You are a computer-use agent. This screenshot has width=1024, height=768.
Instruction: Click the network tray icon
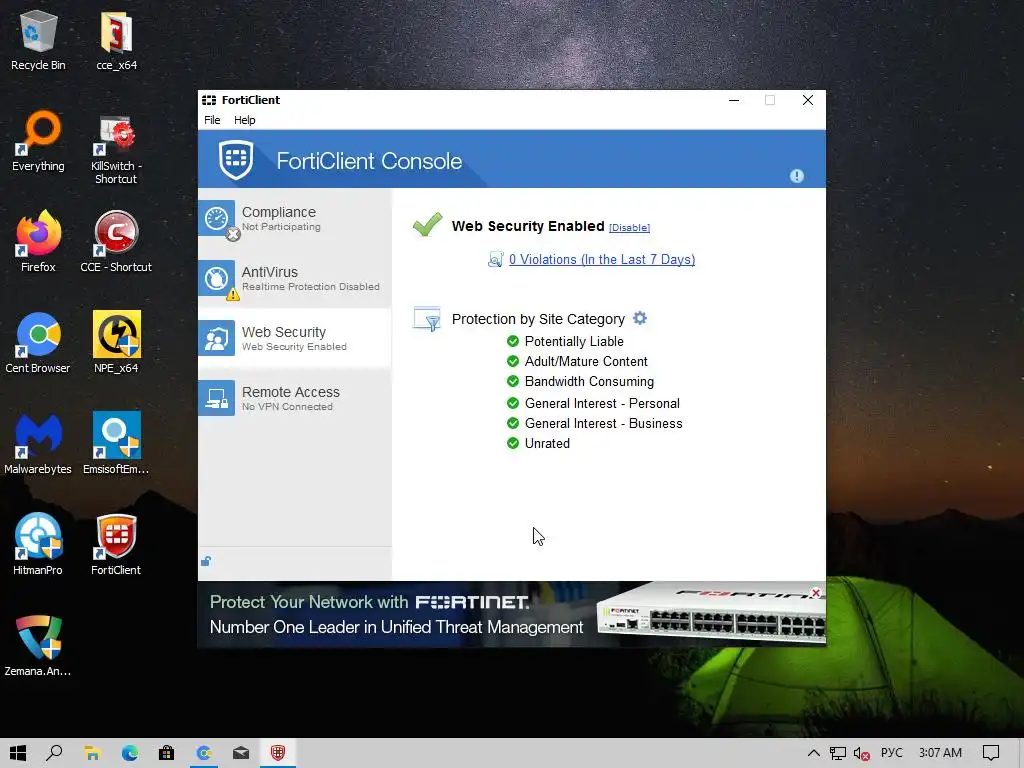tap(838, 754)
